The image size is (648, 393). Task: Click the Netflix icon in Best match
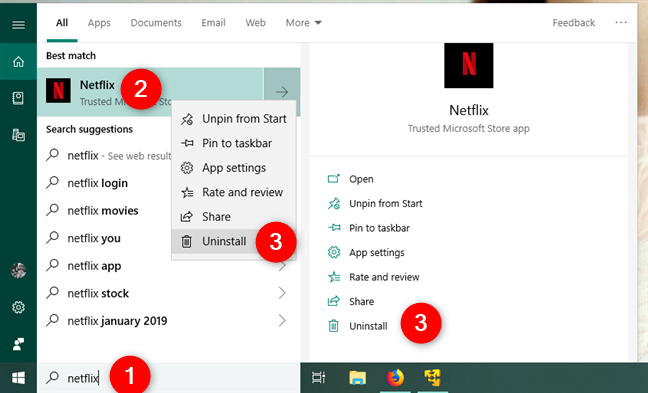pos(58,91)
